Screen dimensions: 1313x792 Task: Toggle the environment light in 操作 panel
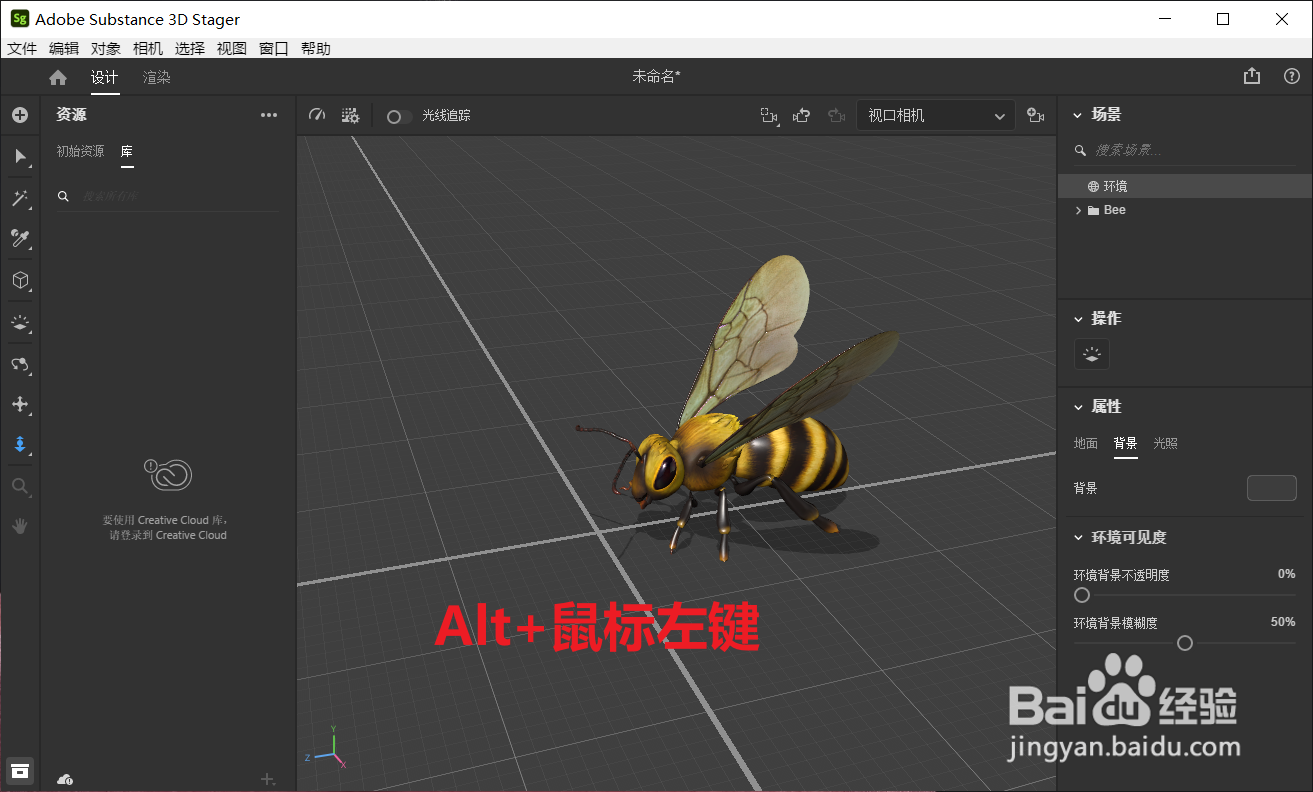1091,354
